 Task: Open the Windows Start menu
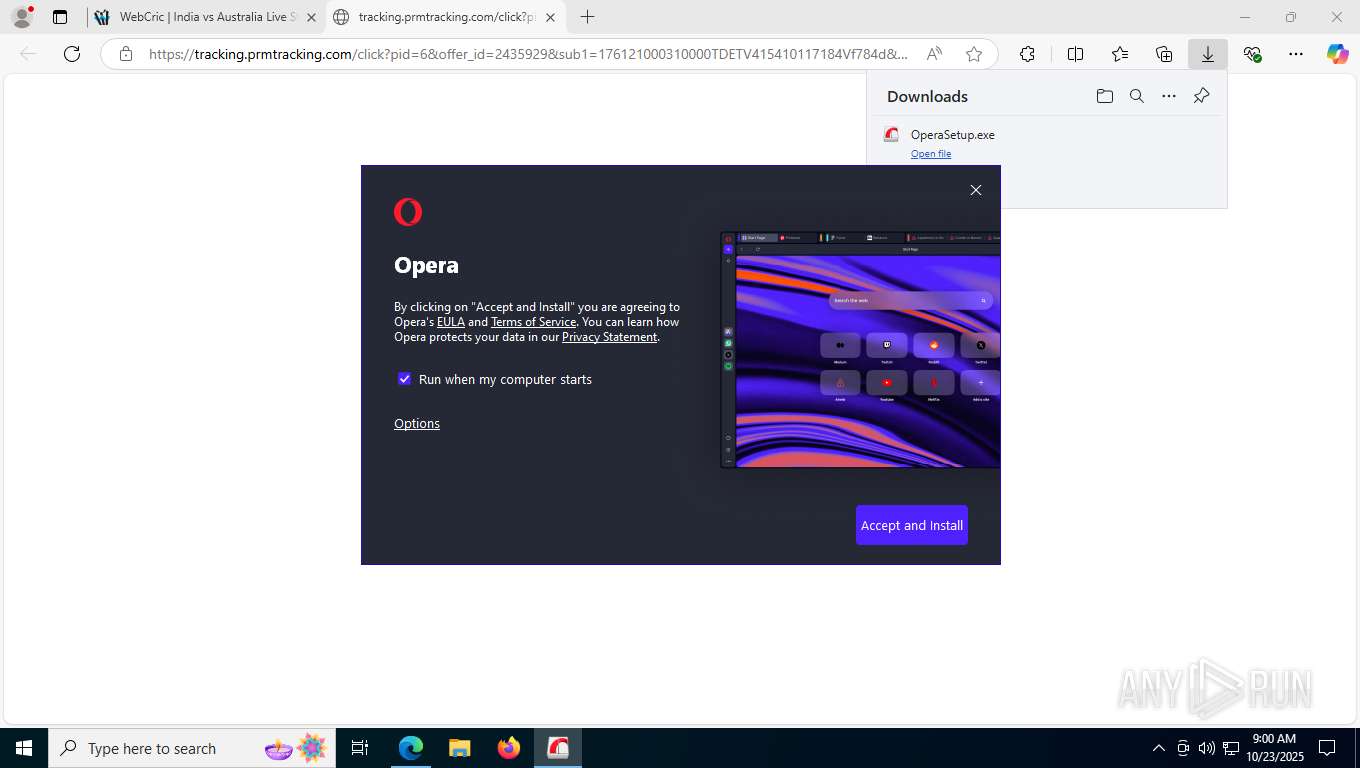click(x=24, y=748)
